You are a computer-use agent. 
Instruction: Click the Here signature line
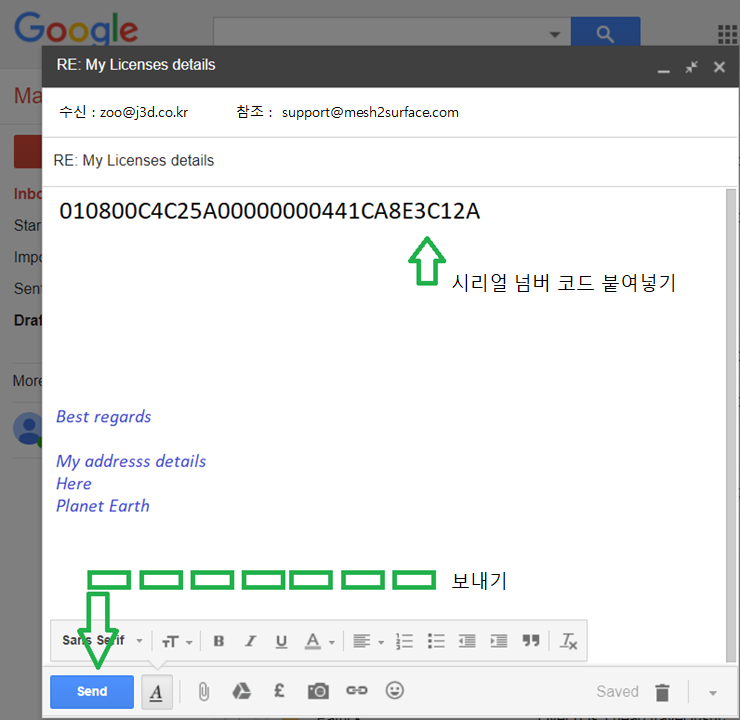point(74,484)
